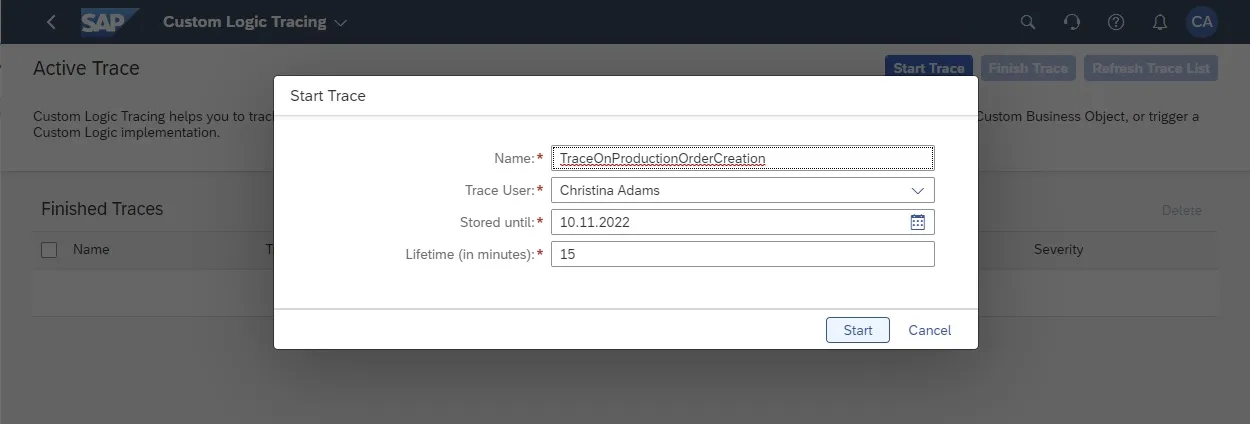Open the search icon in header

(x=1028, y=22)
